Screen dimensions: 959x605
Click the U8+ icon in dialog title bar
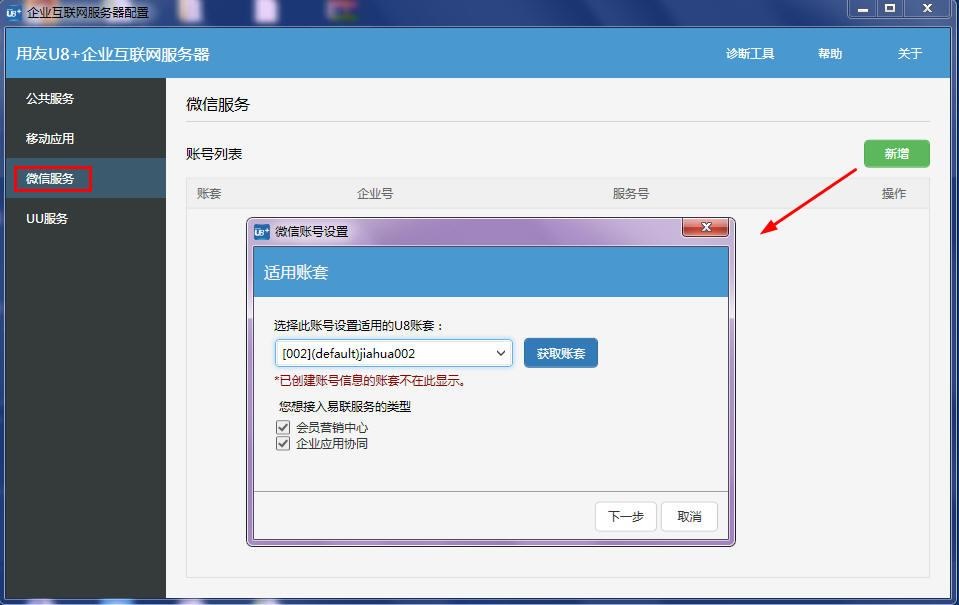(261, 231)
